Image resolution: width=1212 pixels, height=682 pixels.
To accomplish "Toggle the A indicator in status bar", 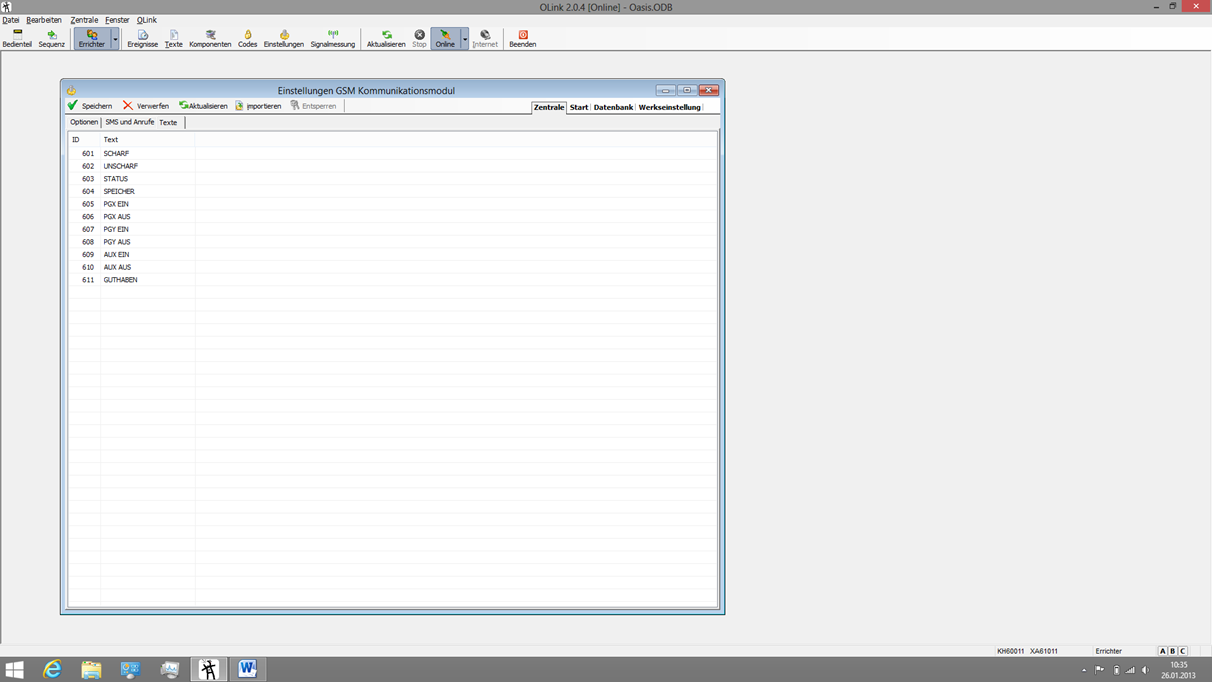I will tap(1162, 651).
